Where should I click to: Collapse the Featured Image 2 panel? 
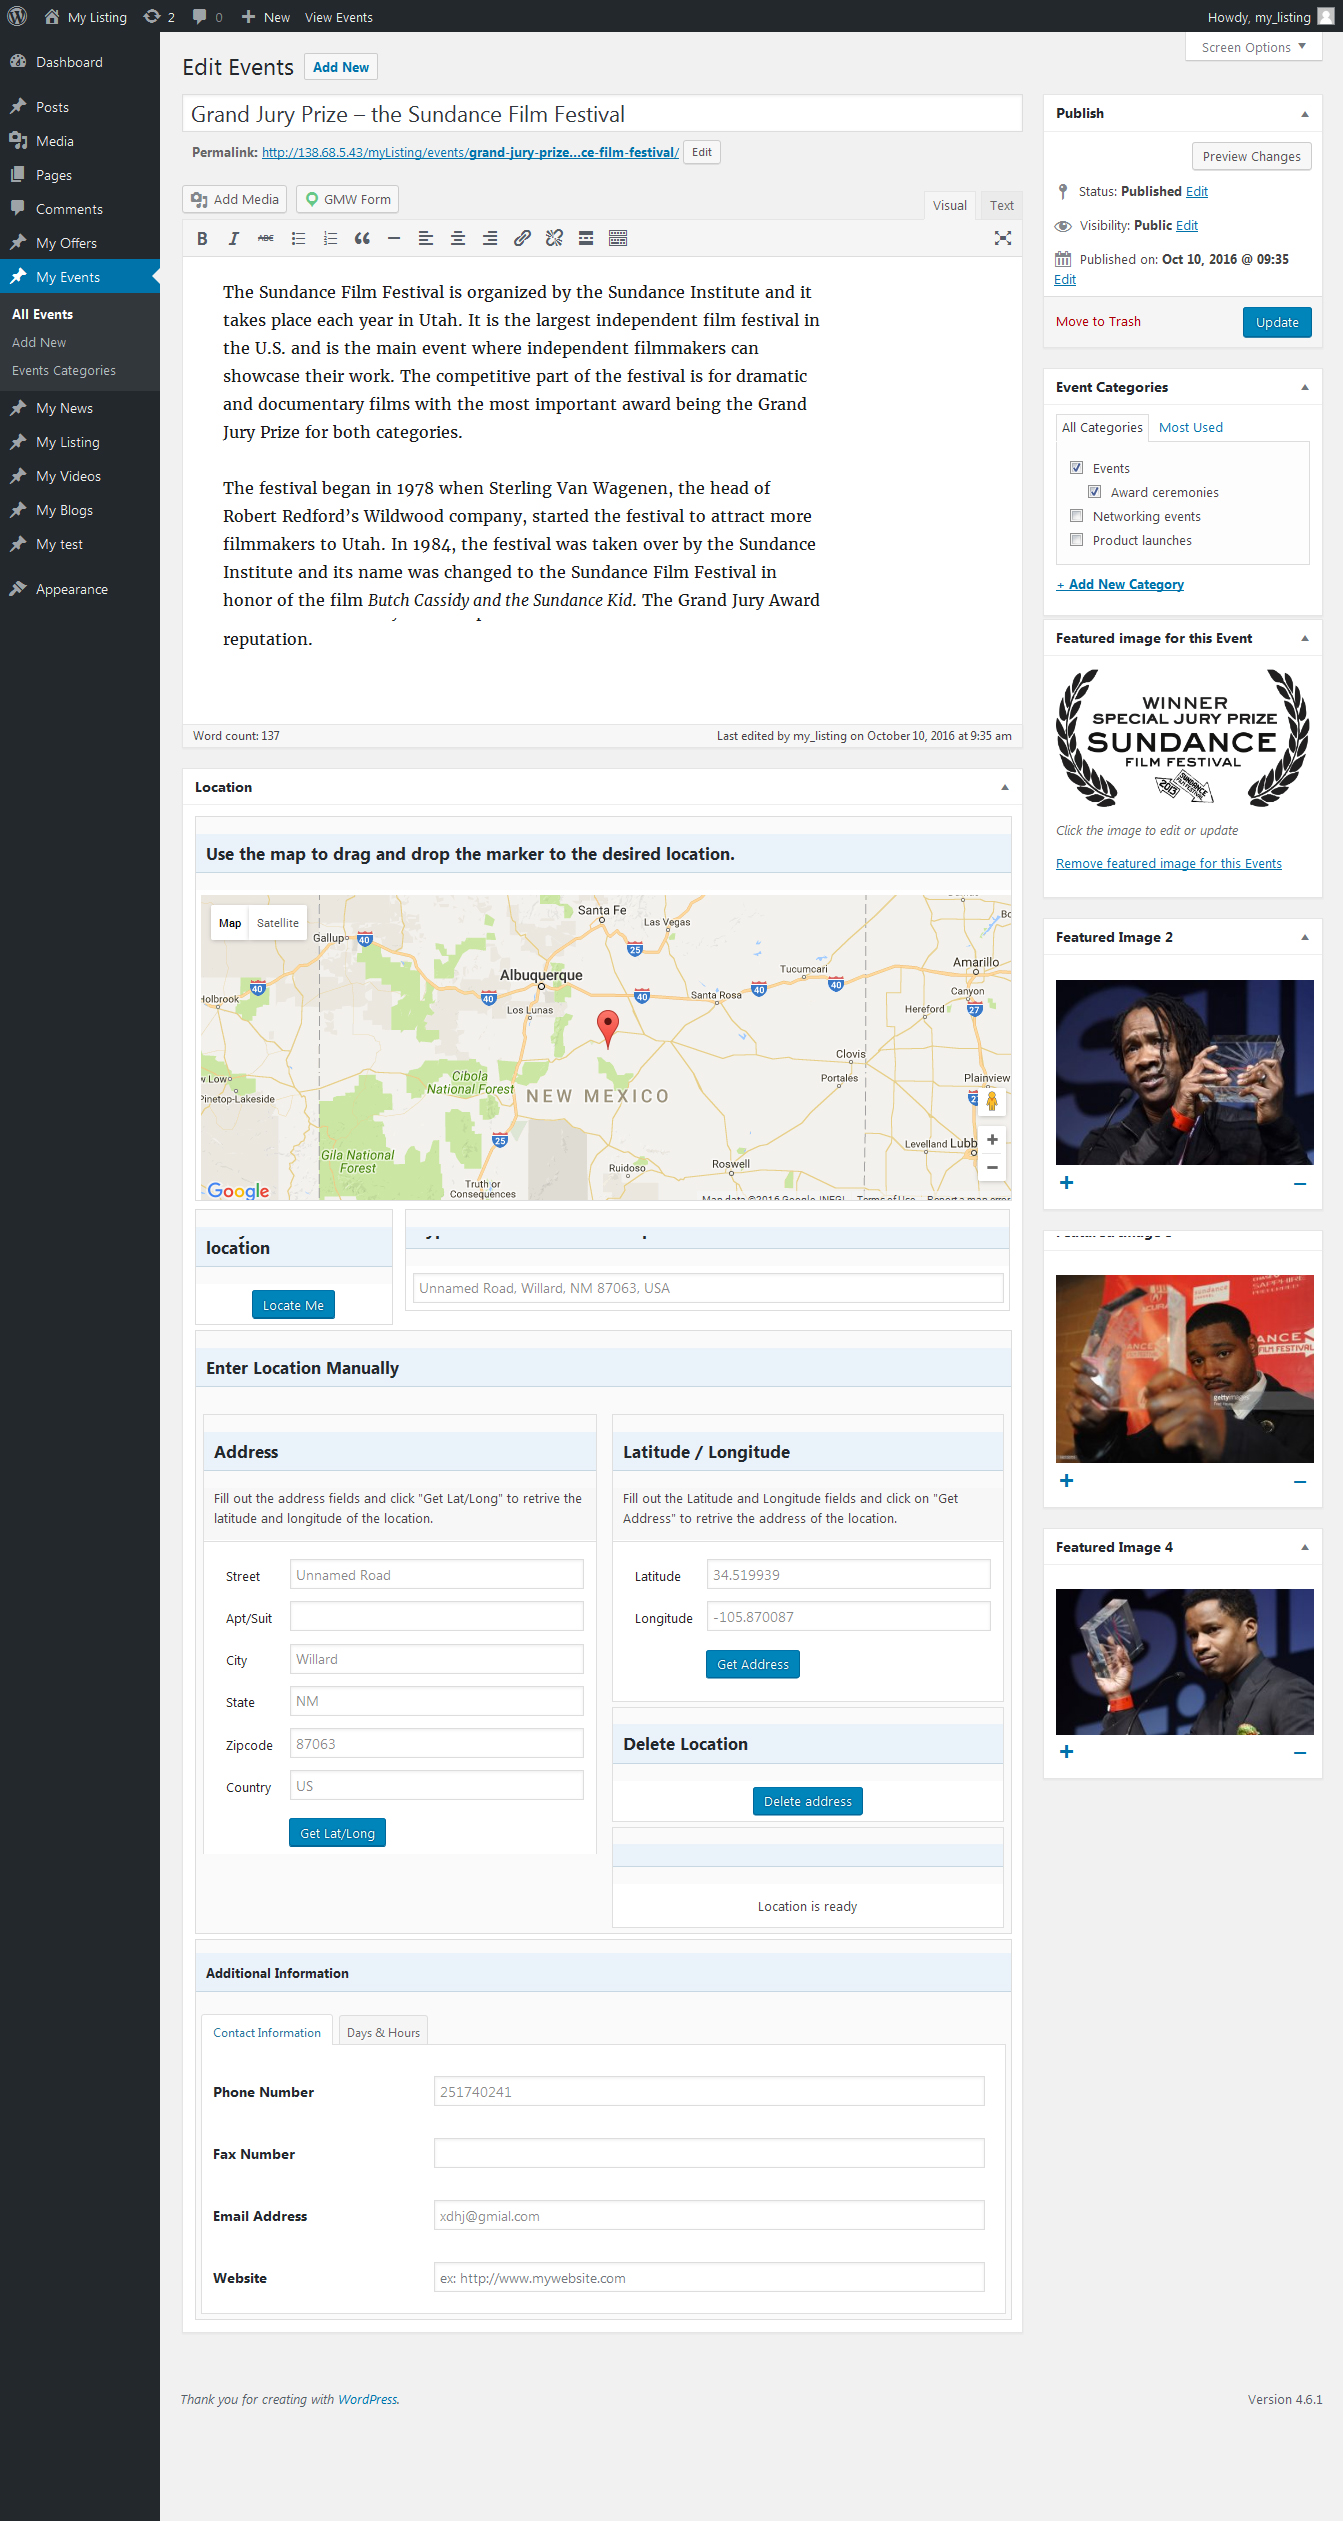pos(1305,937)
